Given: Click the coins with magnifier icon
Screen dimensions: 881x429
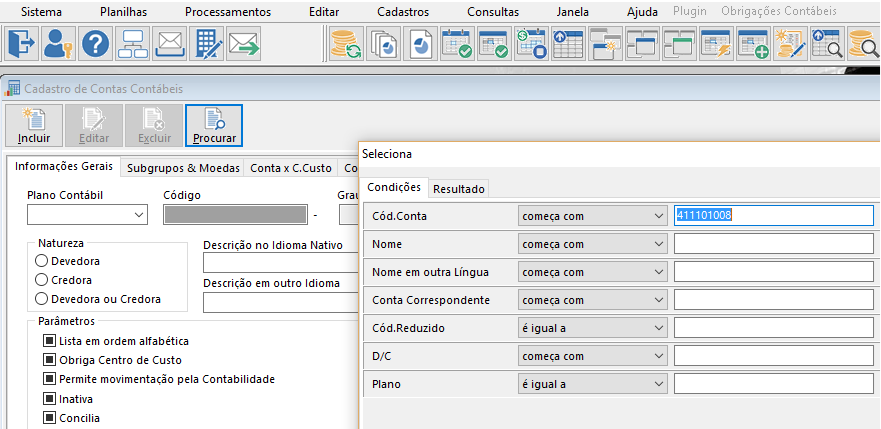Looking at the screenshot, I should pyautogui.click(x=864, y=44).
